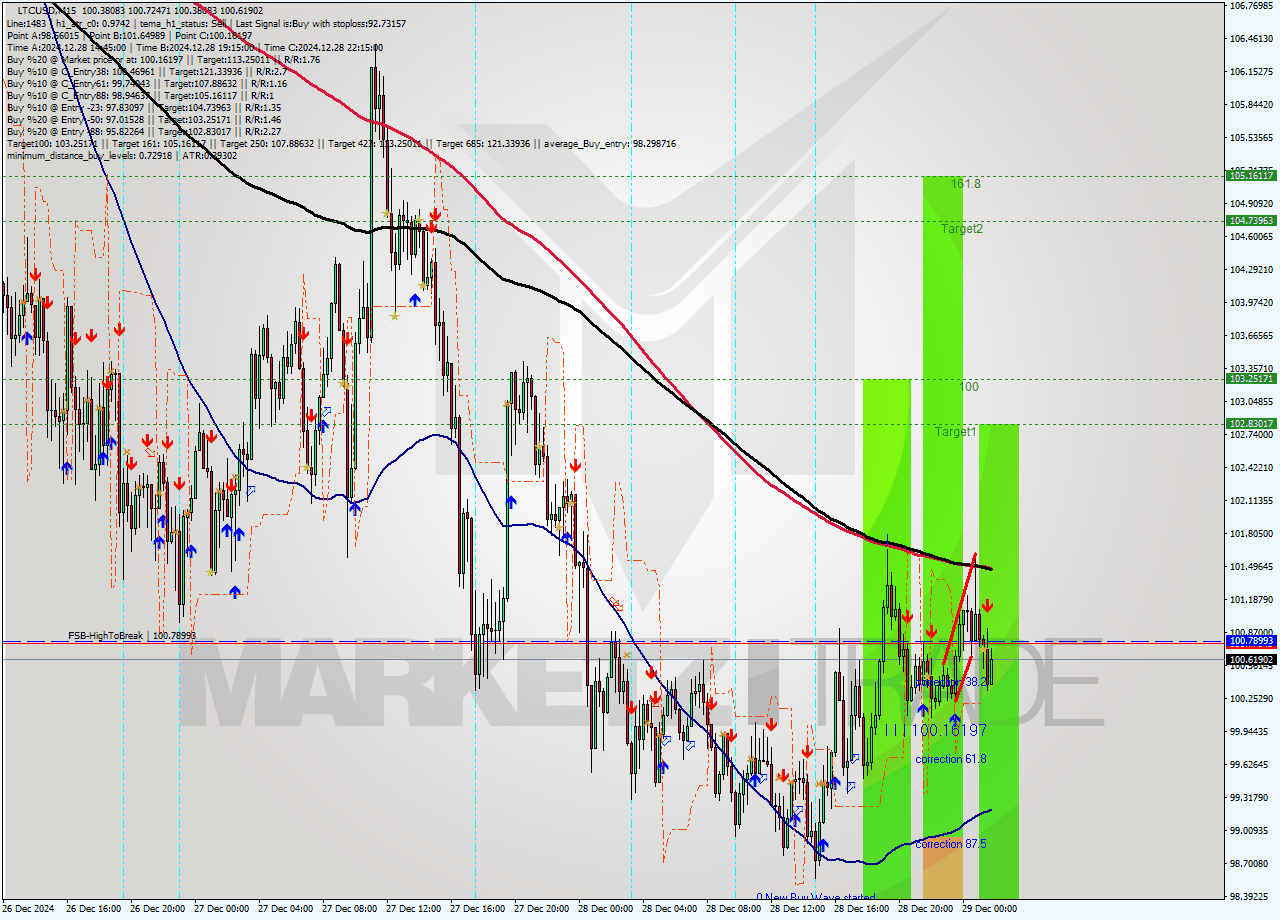Click the 99.31790 price axis value
1280x920 pixels.
pyautogui.click(x=1251, y=798)
